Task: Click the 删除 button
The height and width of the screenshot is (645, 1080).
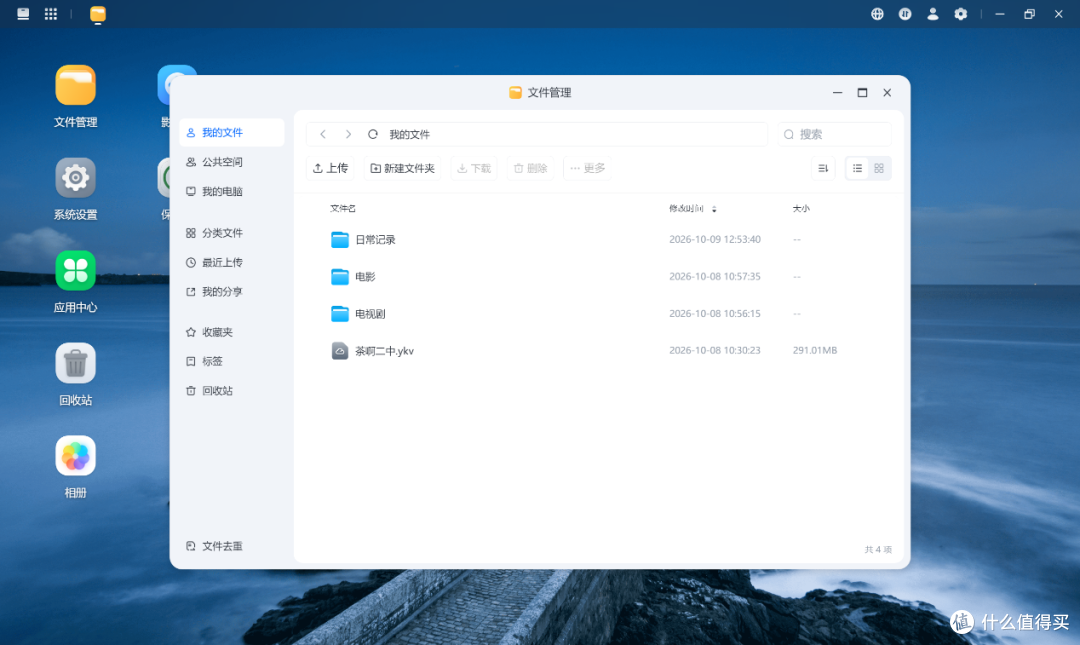Action: 530,168
